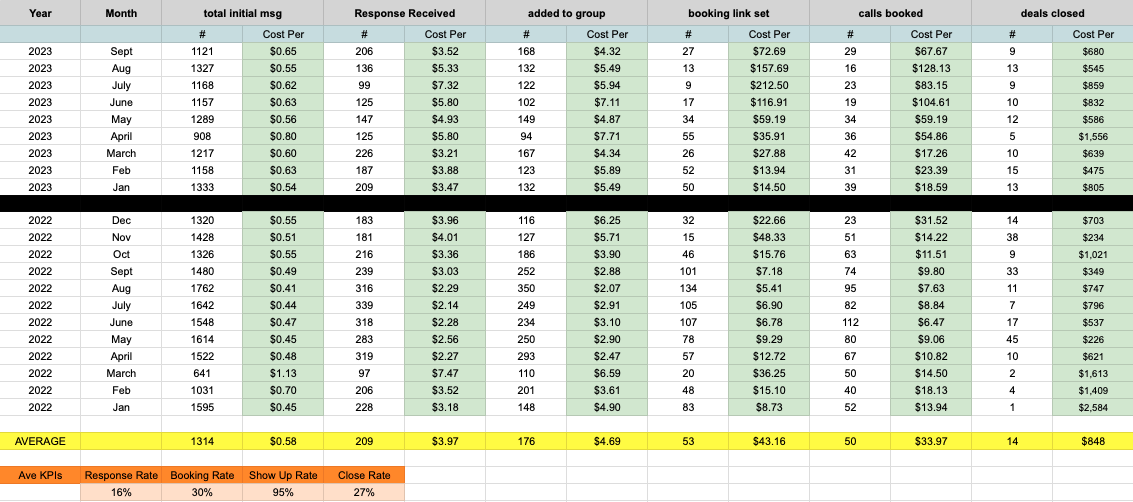Click the Booking Rate header cell
The width and height of the screenshot is (1133, 502).
tap(202, 475)
